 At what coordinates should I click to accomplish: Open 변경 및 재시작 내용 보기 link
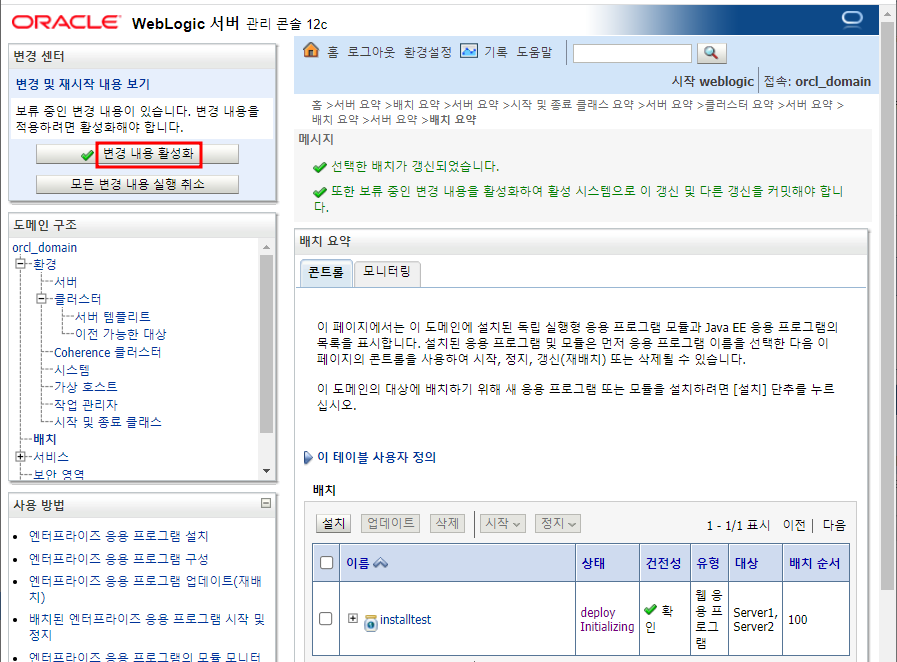[x=82, y=84]
